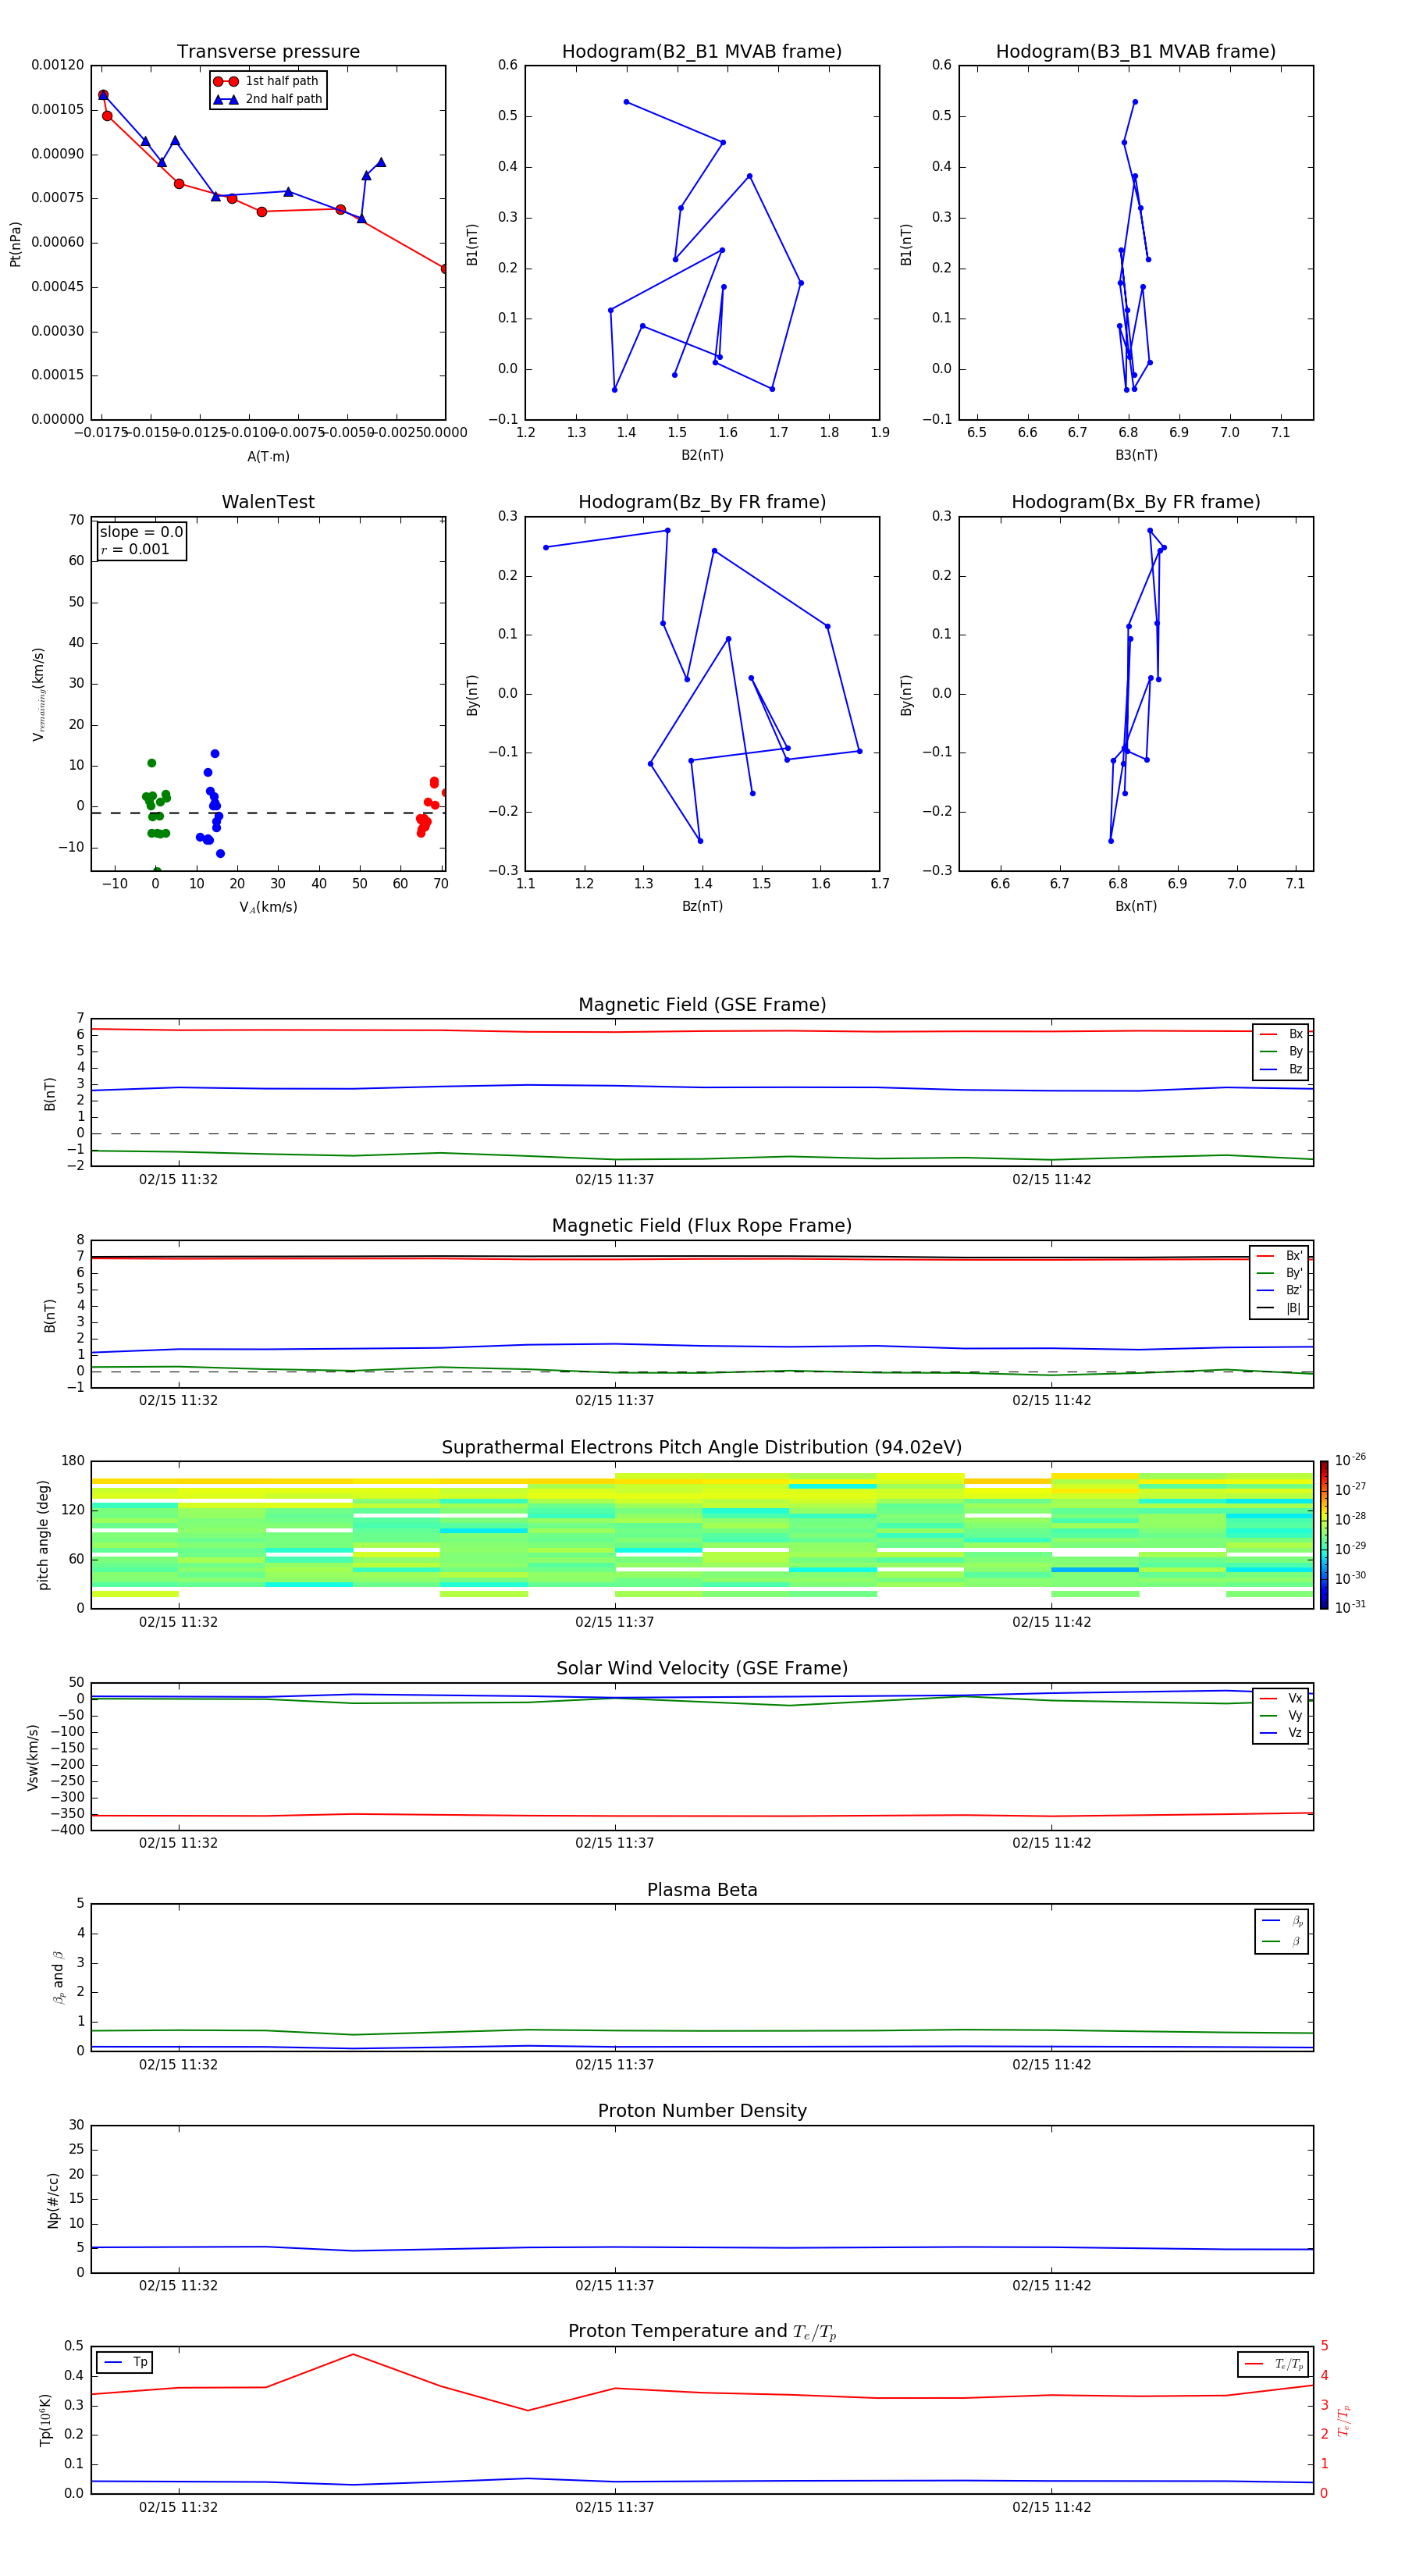The image size is (1405, 2576).
Task: Click the "WalenTest" plot title
Action: 268,502
